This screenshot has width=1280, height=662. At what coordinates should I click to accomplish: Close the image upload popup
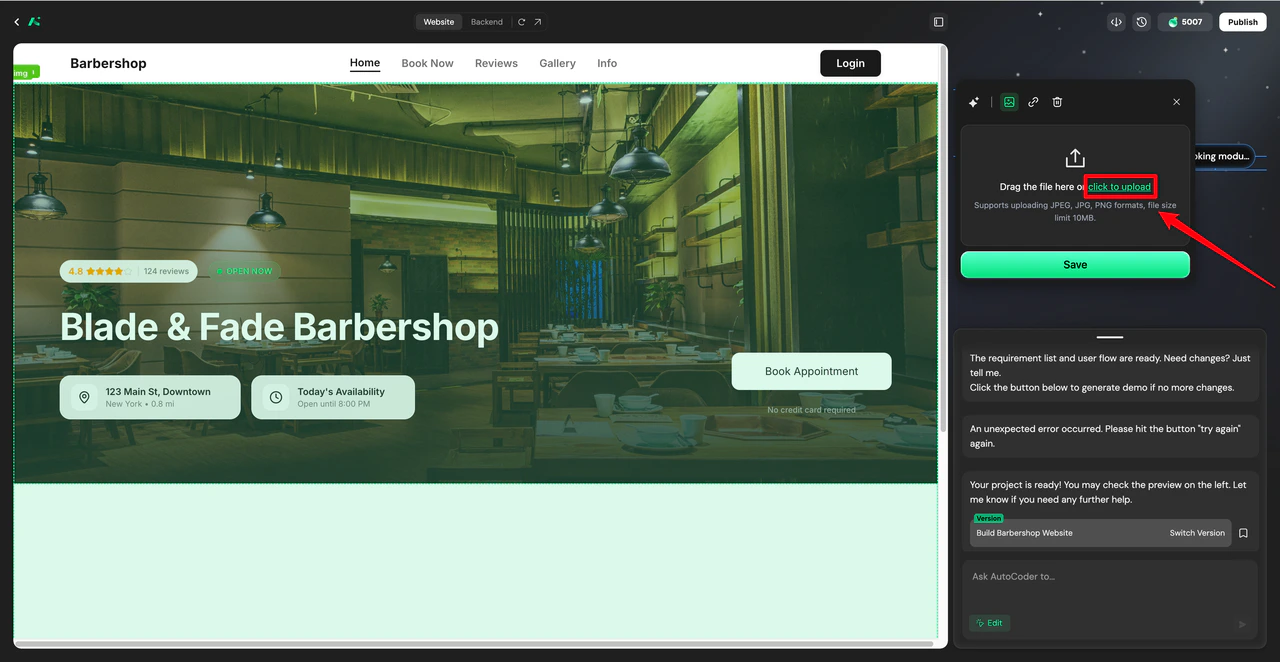(1176, 102)
